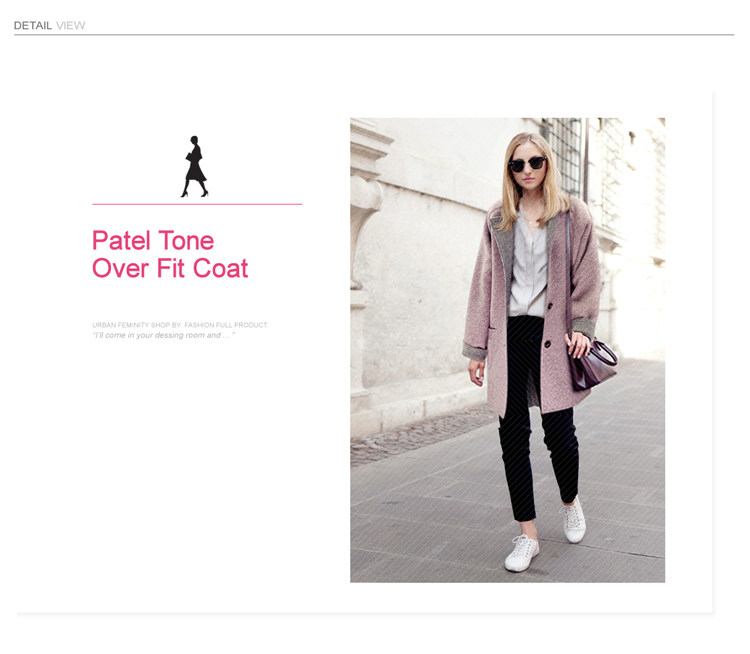
Task: Click the pink divider line under the silhouette
Action: (x=197, y=204)
